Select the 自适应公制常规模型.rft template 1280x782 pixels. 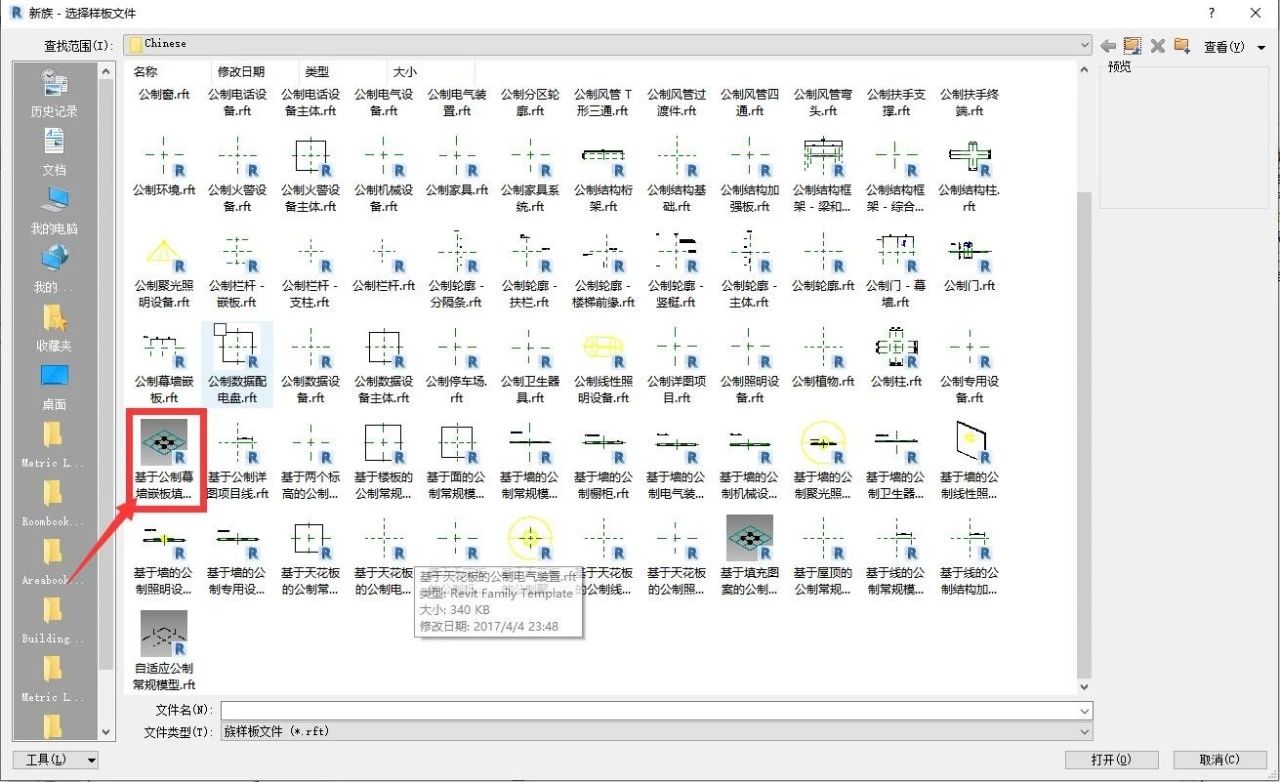164,650
